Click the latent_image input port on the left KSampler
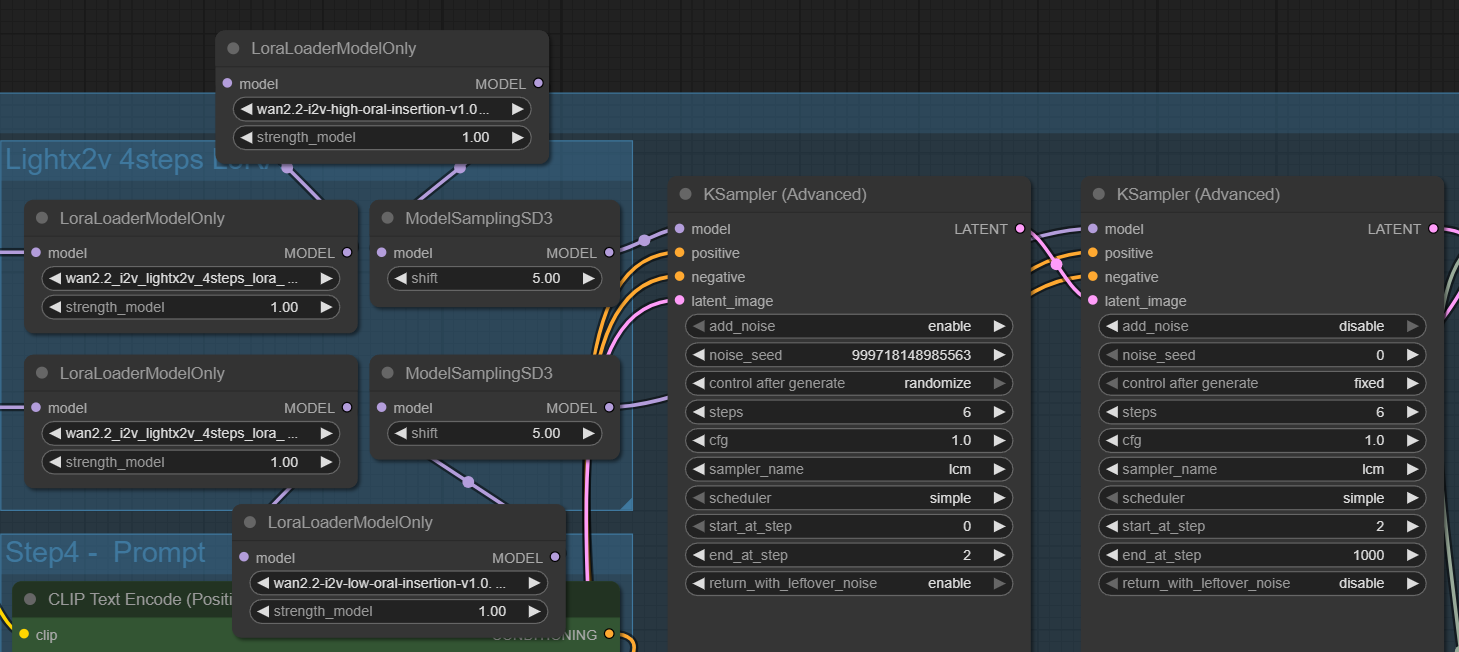The height and width of the screenshot is (652, 1459). (x=680, y=301)
